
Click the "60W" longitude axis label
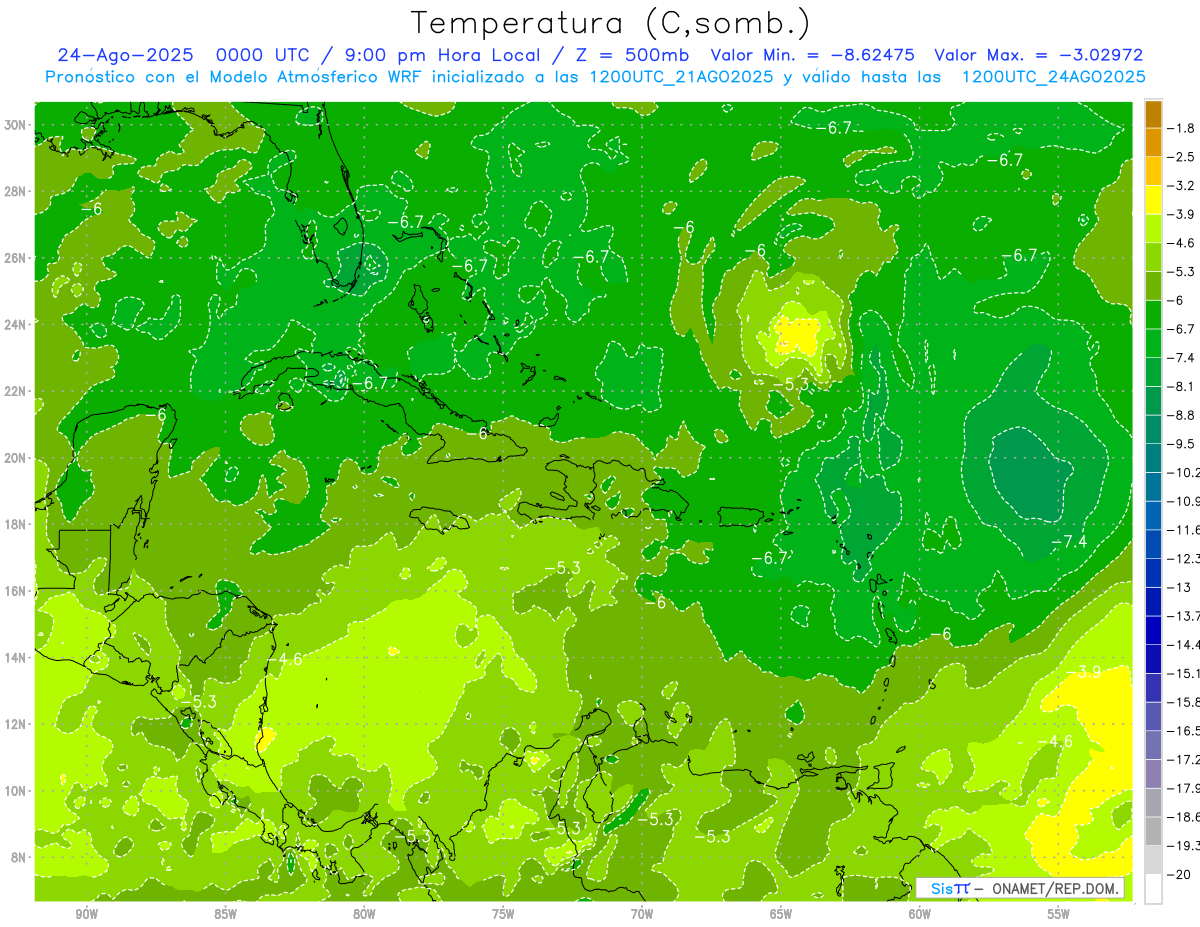coord(920,914)
